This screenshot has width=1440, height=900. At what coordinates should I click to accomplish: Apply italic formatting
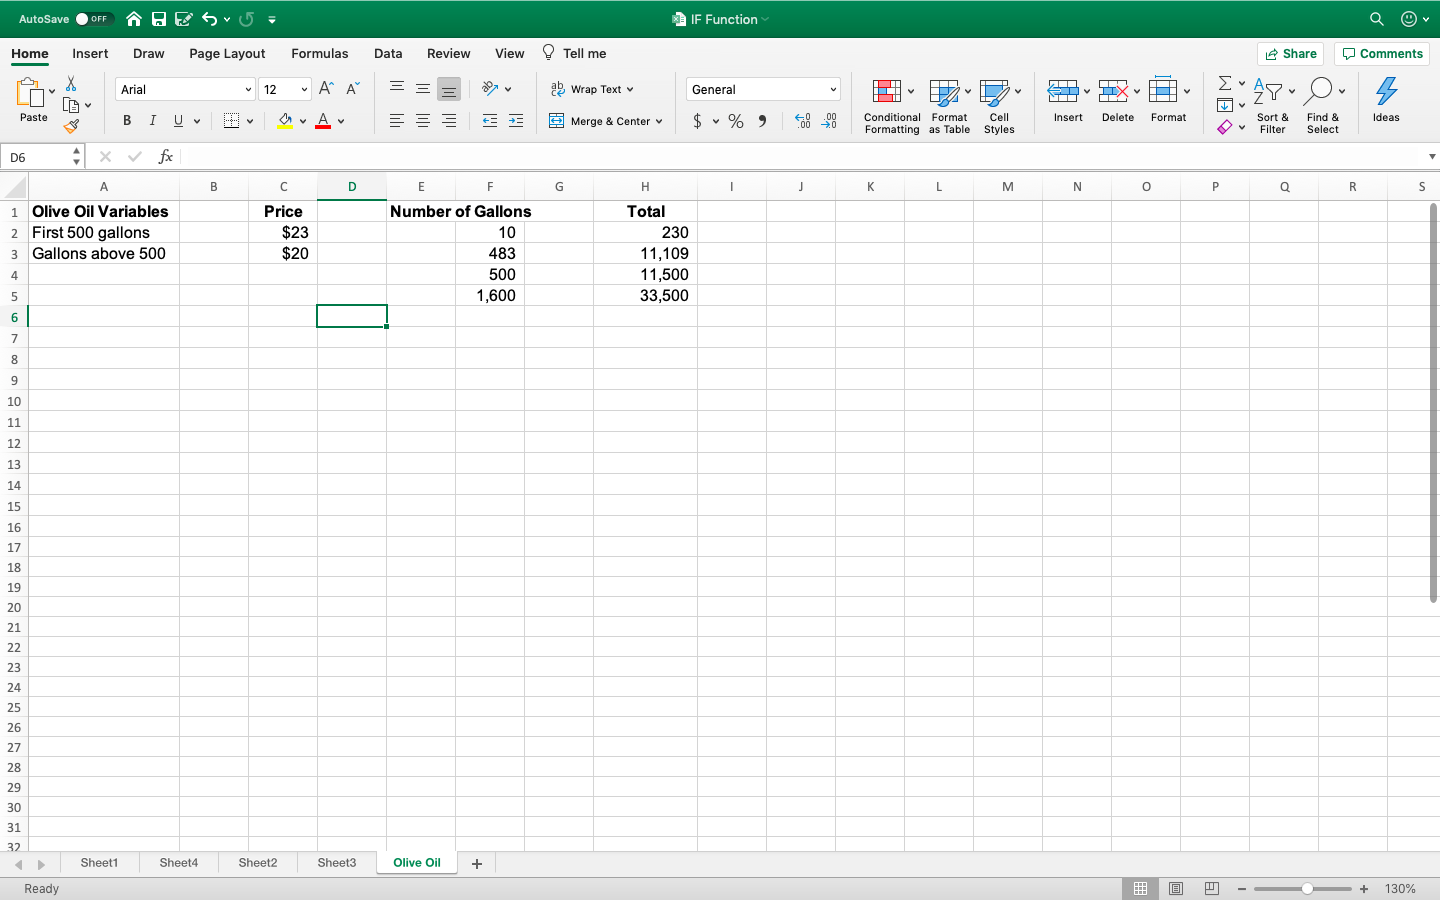coord(152,120)
